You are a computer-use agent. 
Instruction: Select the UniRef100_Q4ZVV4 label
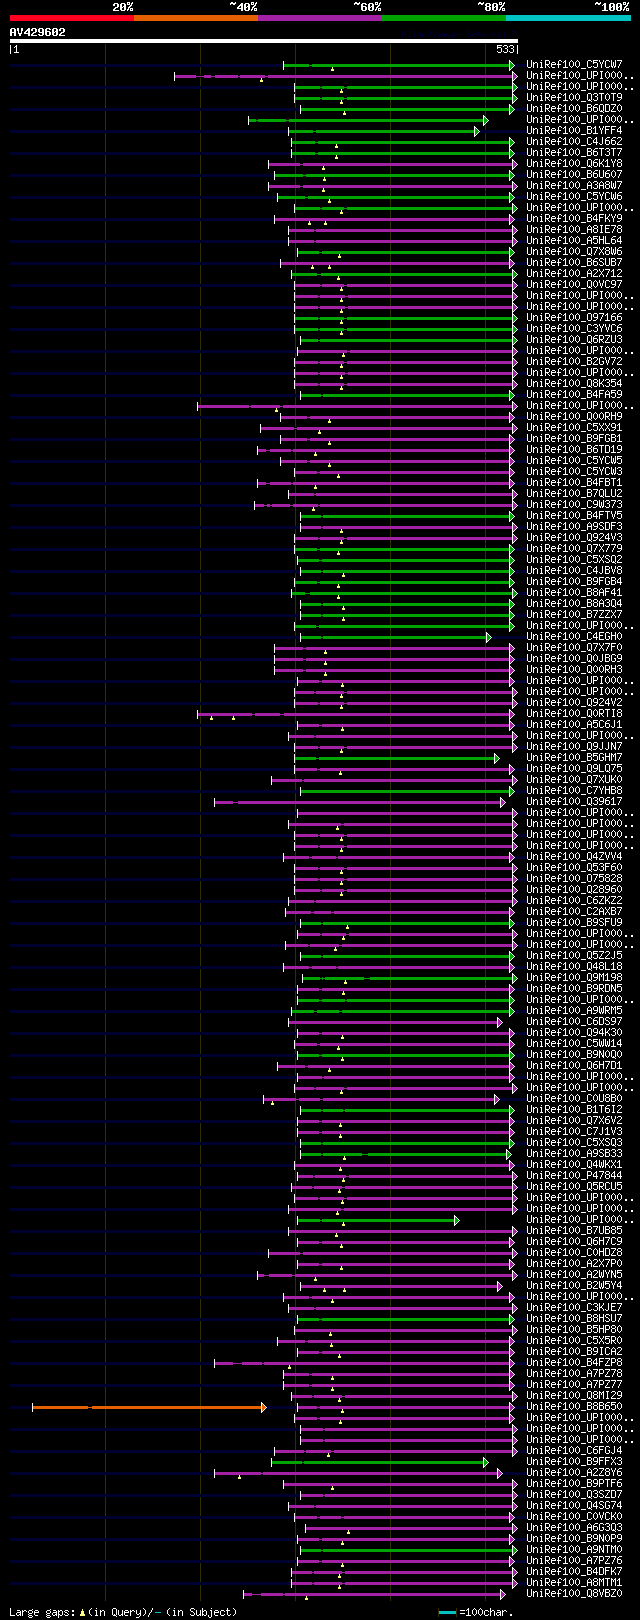(574, 856)
